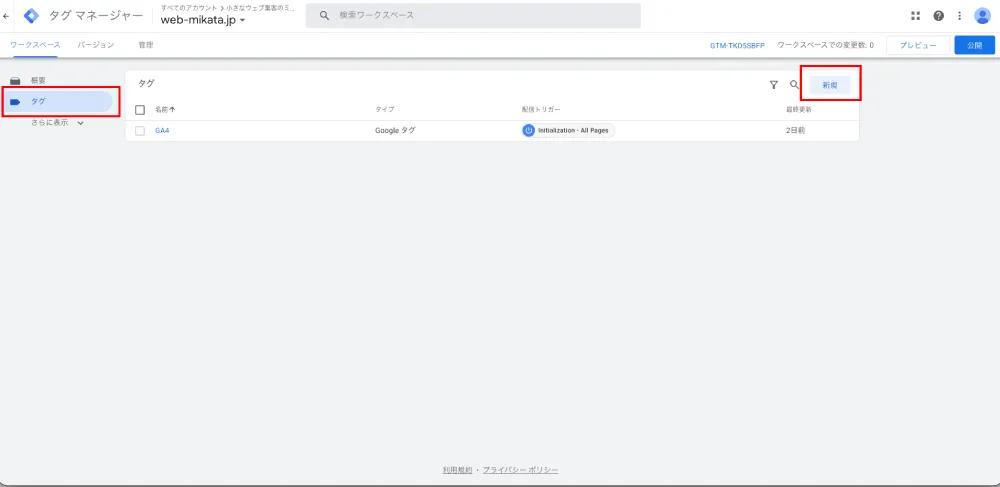1000x487 pixels.
Task: Switch to the ワークスペース tab
Action: point(35,45)
